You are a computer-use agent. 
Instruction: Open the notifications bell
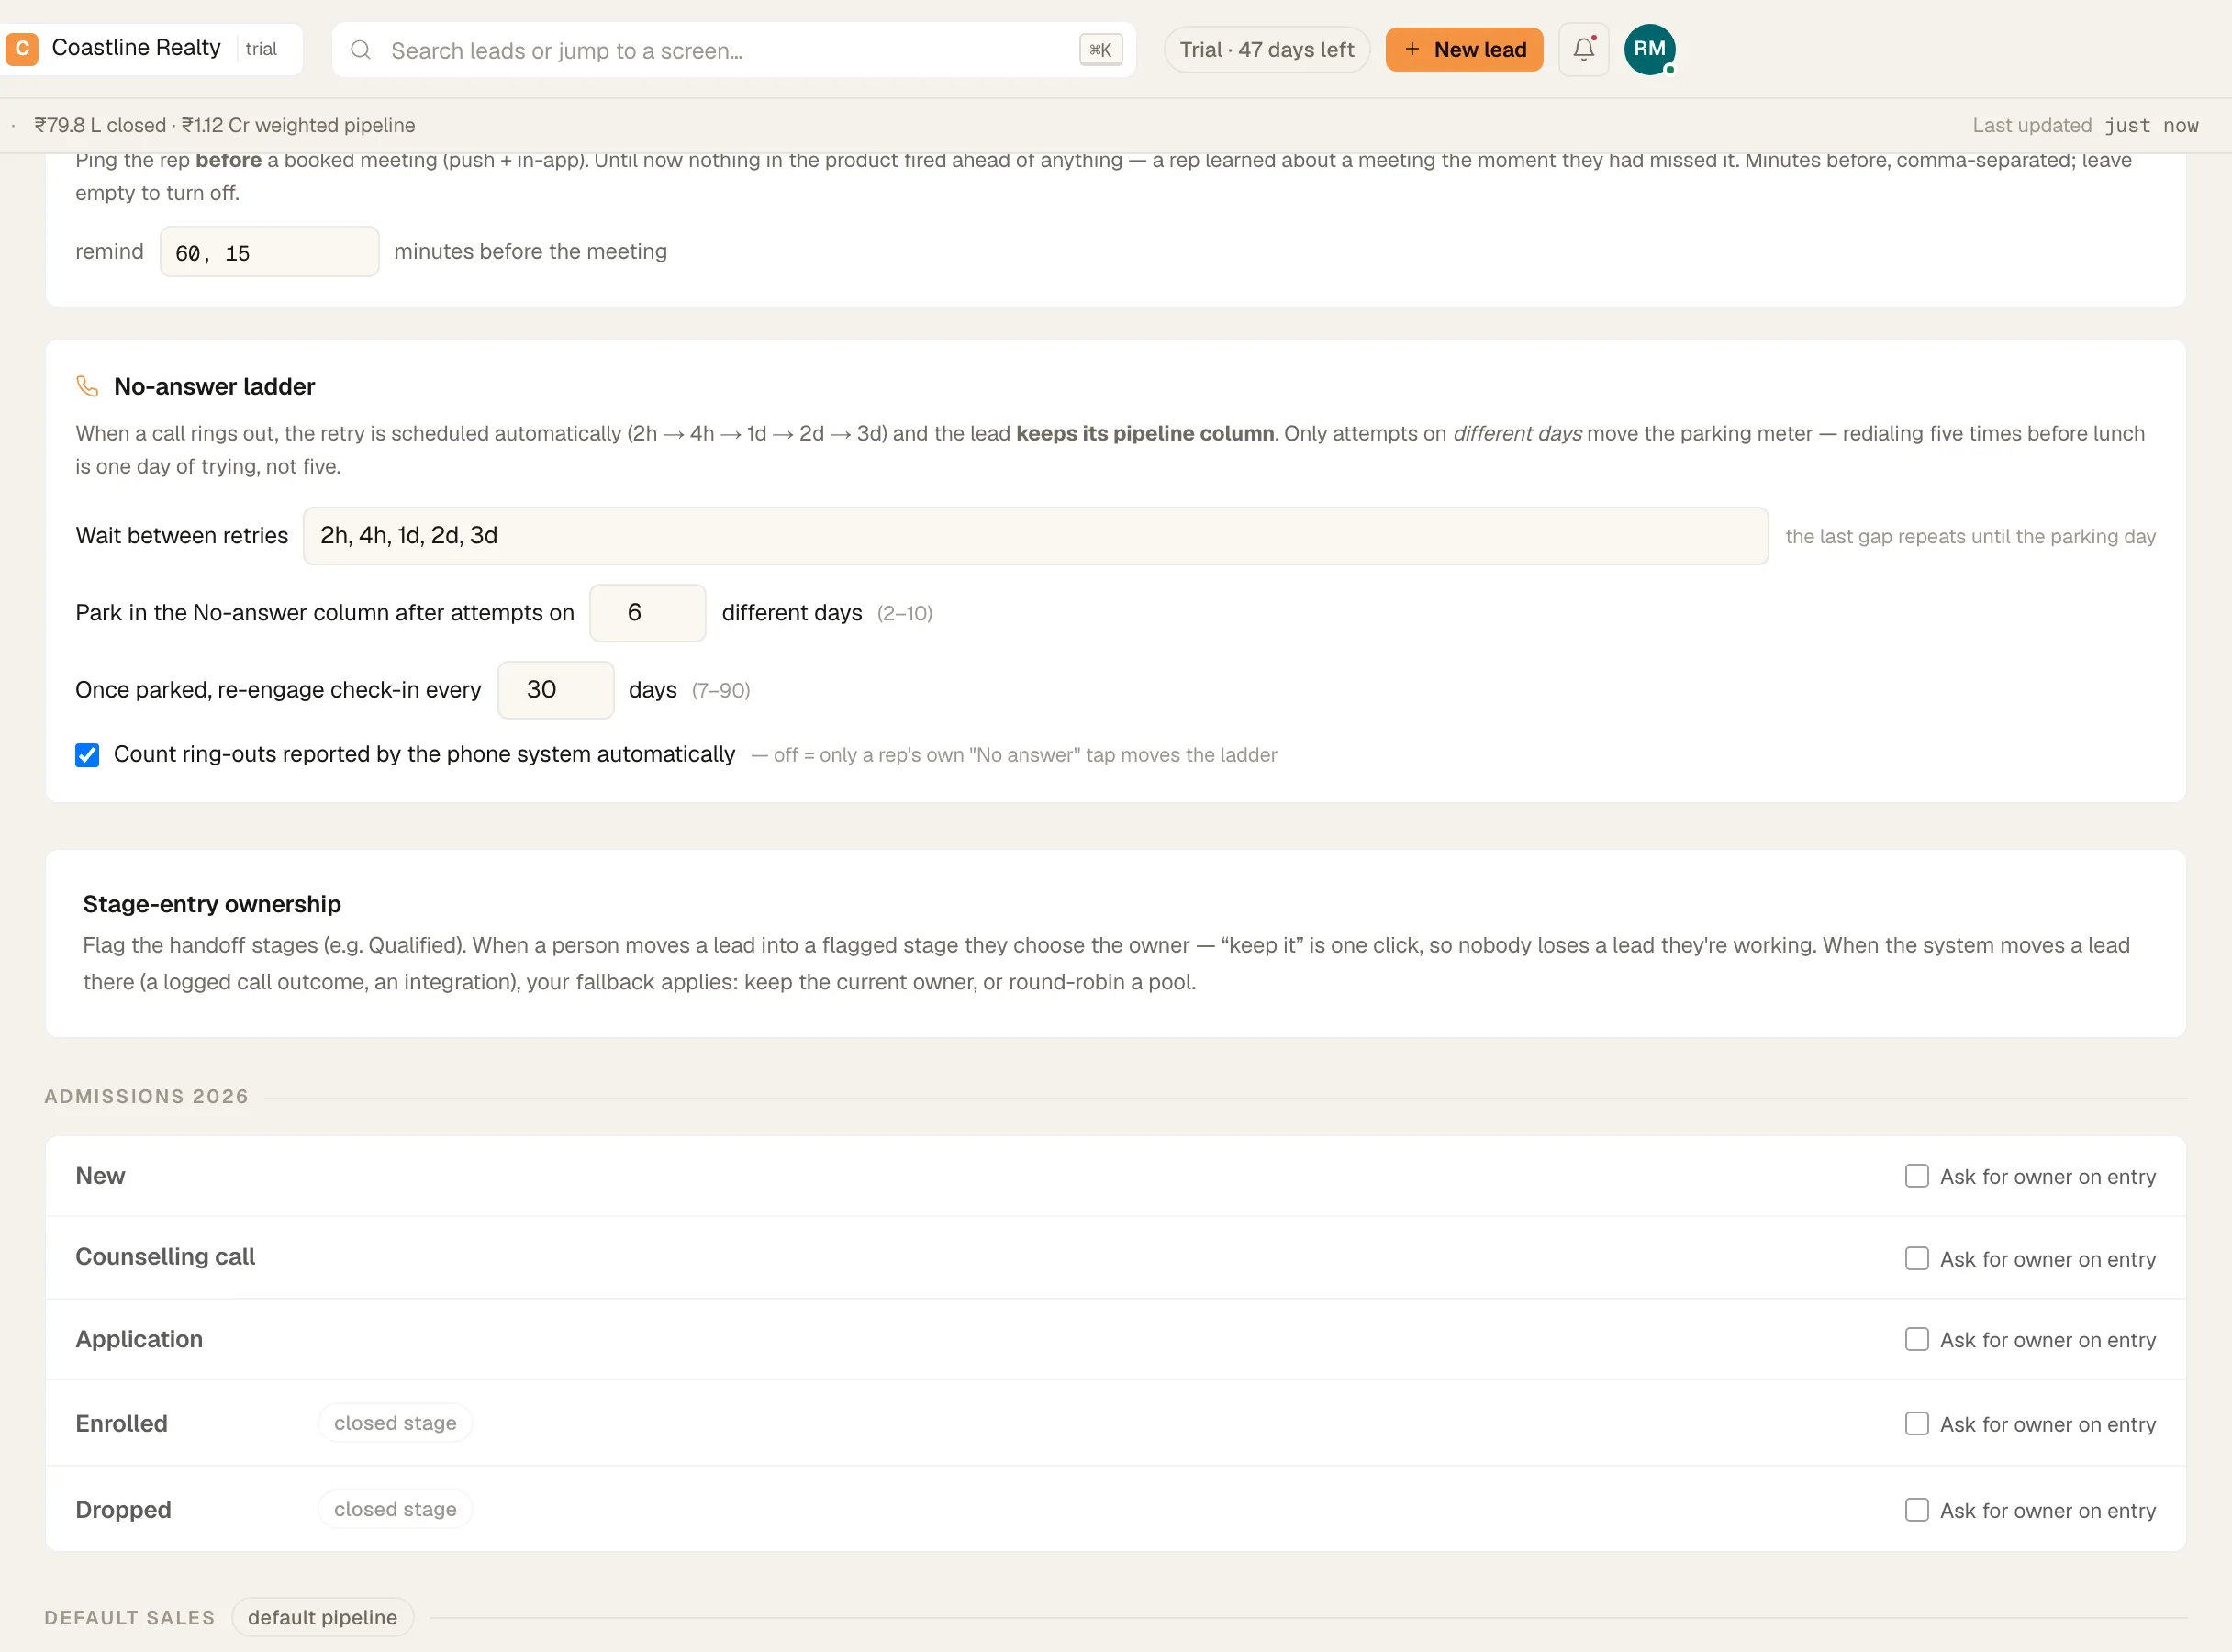click(x=1583, y=49)
